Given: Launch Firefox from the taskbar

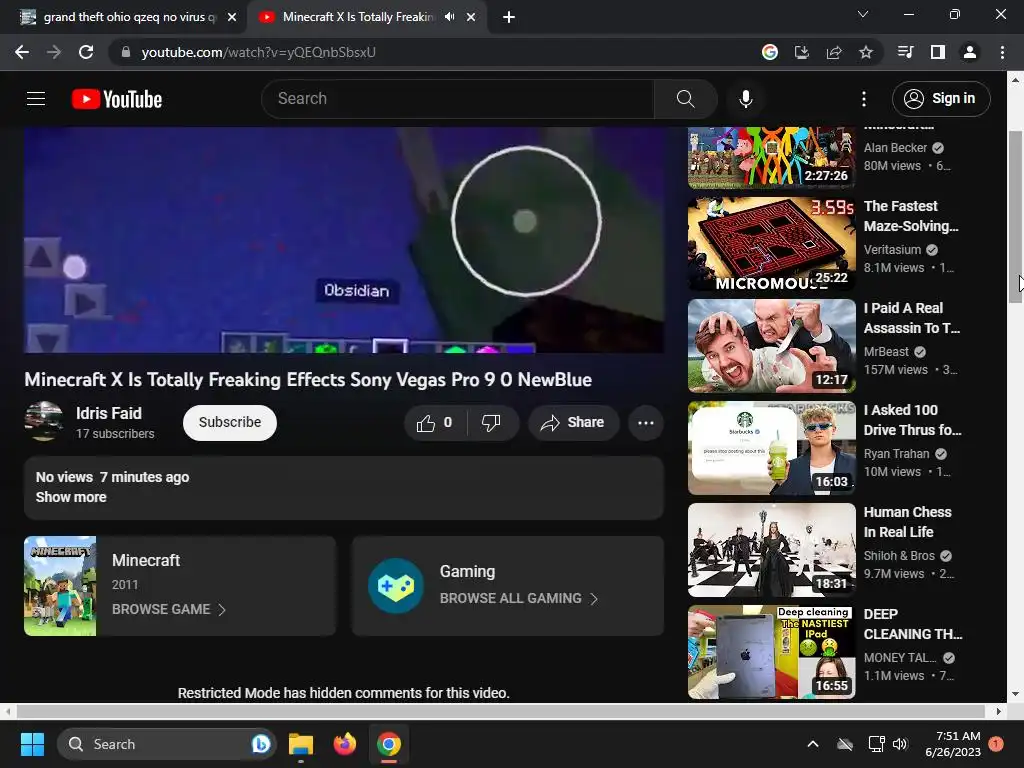Looking at the screenshot, I should (345, 744).
